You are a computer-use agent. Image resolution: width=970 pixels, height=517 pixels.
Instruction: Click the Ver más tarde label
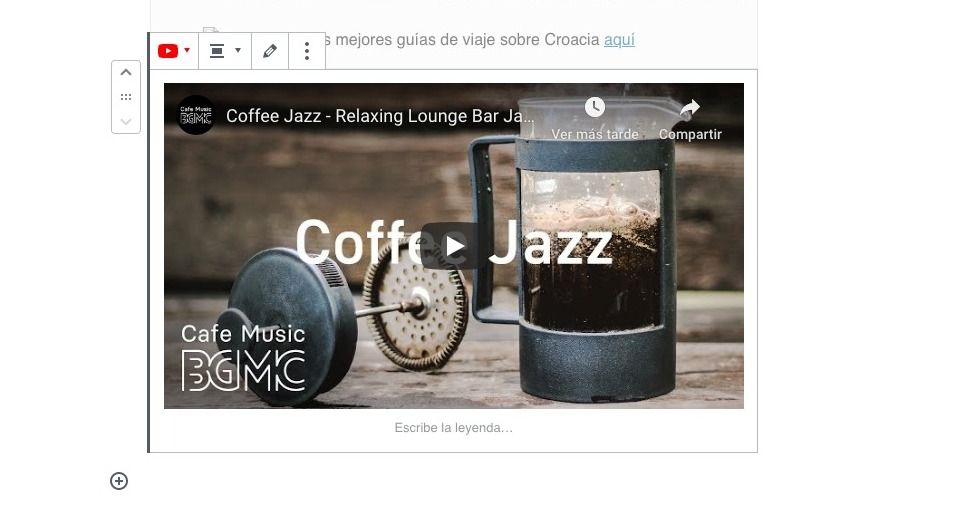coord(594,134)
